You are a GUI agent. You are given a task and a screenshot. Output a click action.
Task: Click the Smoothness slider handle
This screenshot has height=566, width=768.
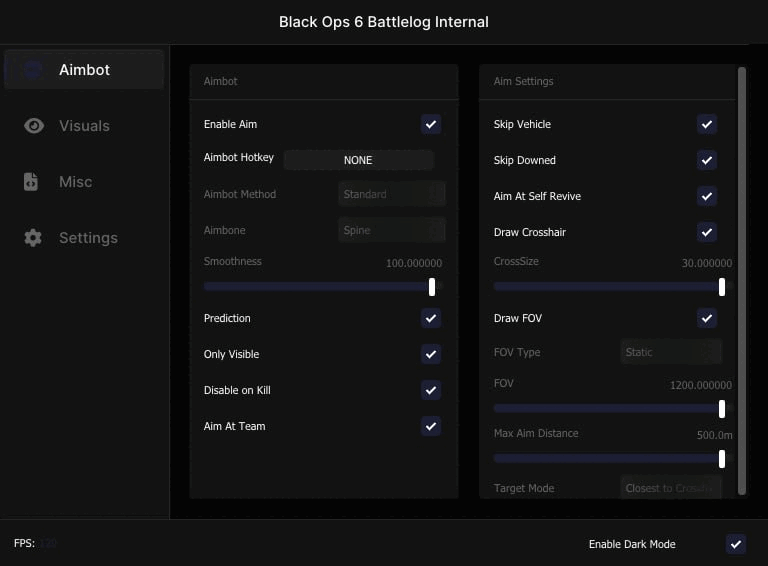coord(432,286)
